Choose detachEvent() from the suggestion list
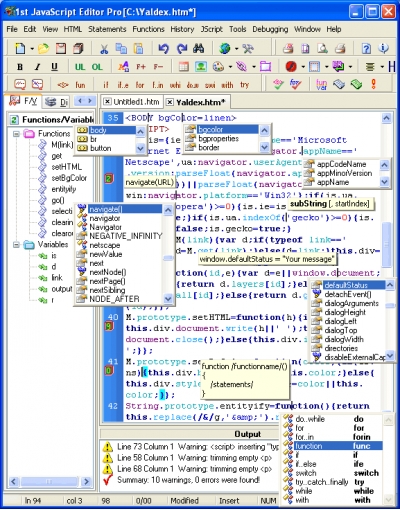Viewport: 400px width, 510px height. pos(348,294)
